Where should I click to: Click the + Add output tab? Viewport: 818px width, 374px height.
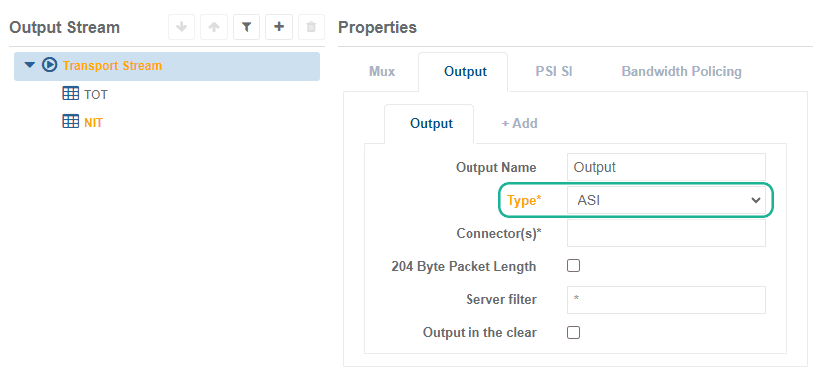[x=519, y=124]
